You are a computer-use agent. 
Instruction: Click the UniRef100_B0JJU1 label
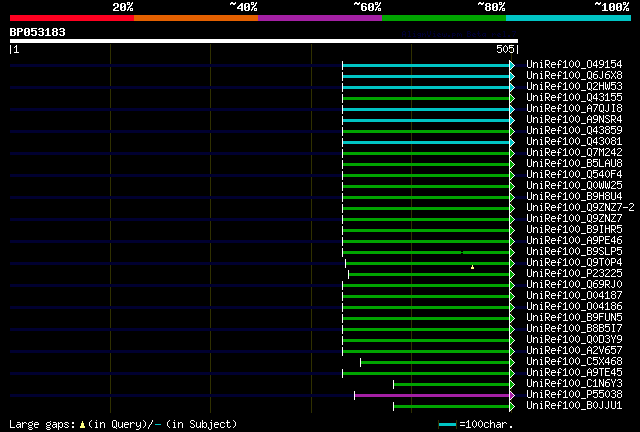coord(574,406)
